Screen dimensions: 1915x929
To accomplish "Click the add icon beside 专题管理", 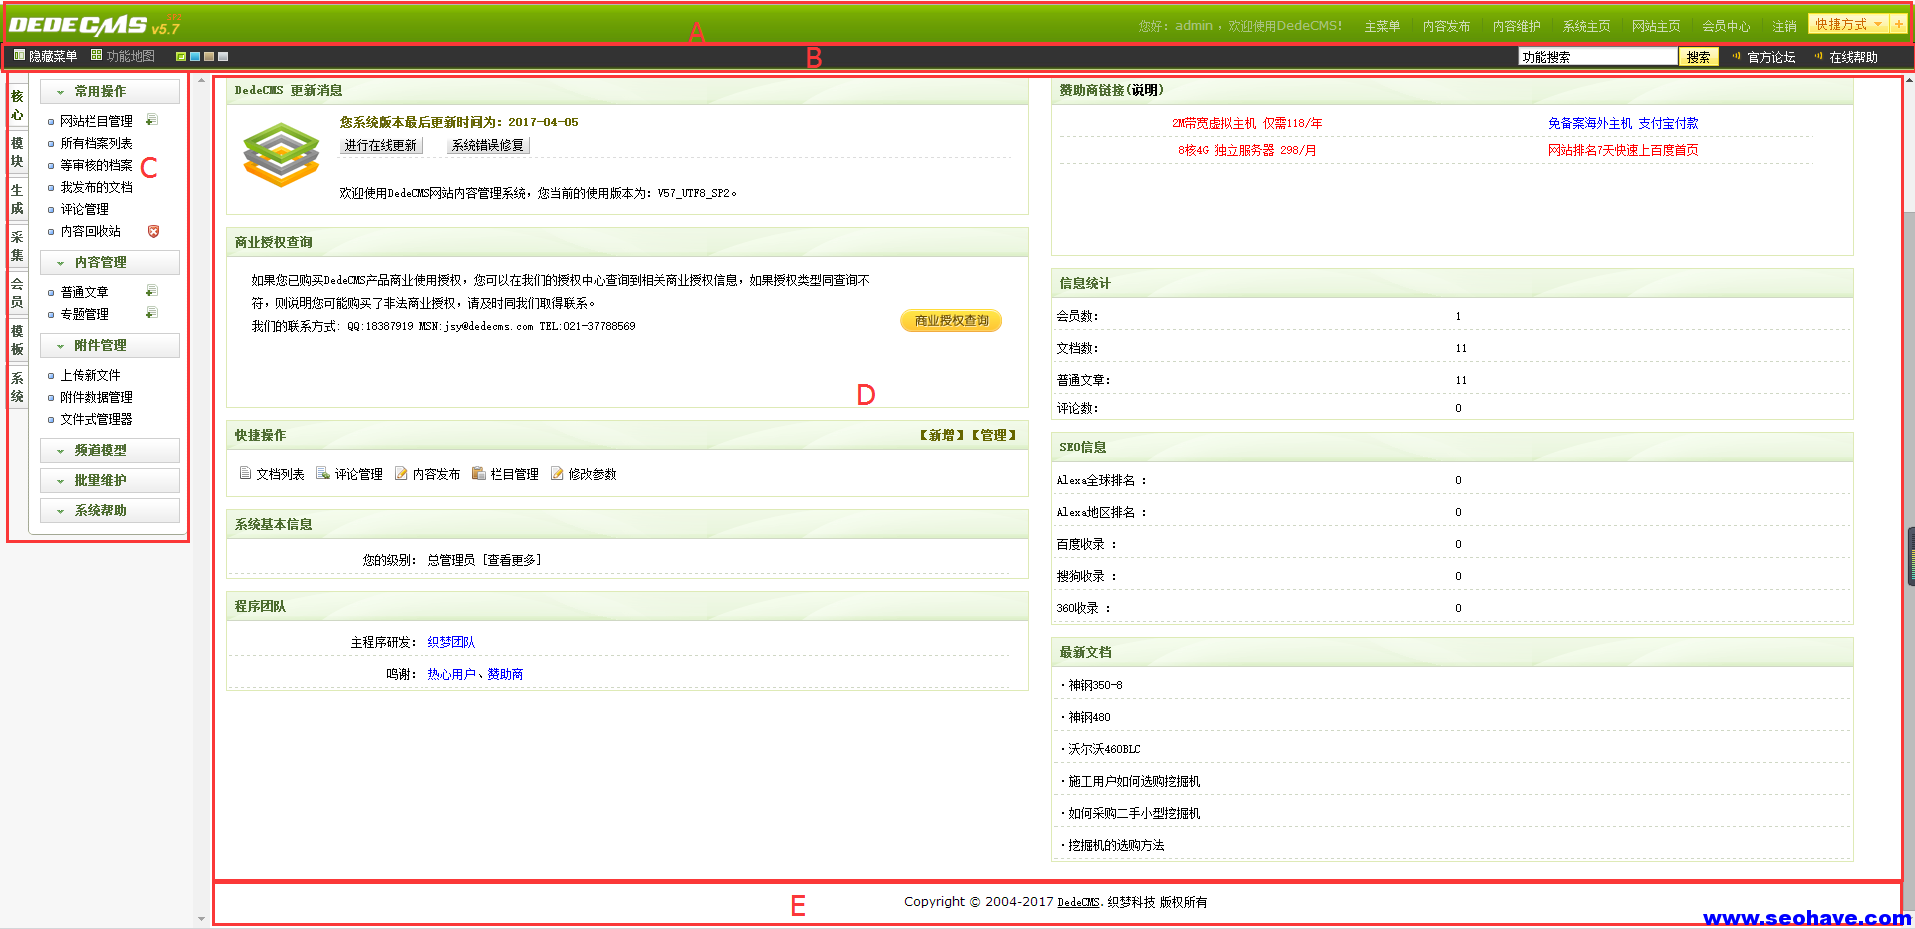I will (152, 313).
